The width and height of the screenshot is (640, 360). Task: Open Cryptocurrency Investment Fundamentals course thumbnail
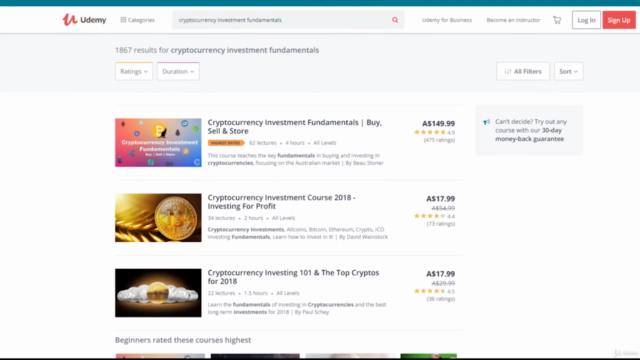158,142
